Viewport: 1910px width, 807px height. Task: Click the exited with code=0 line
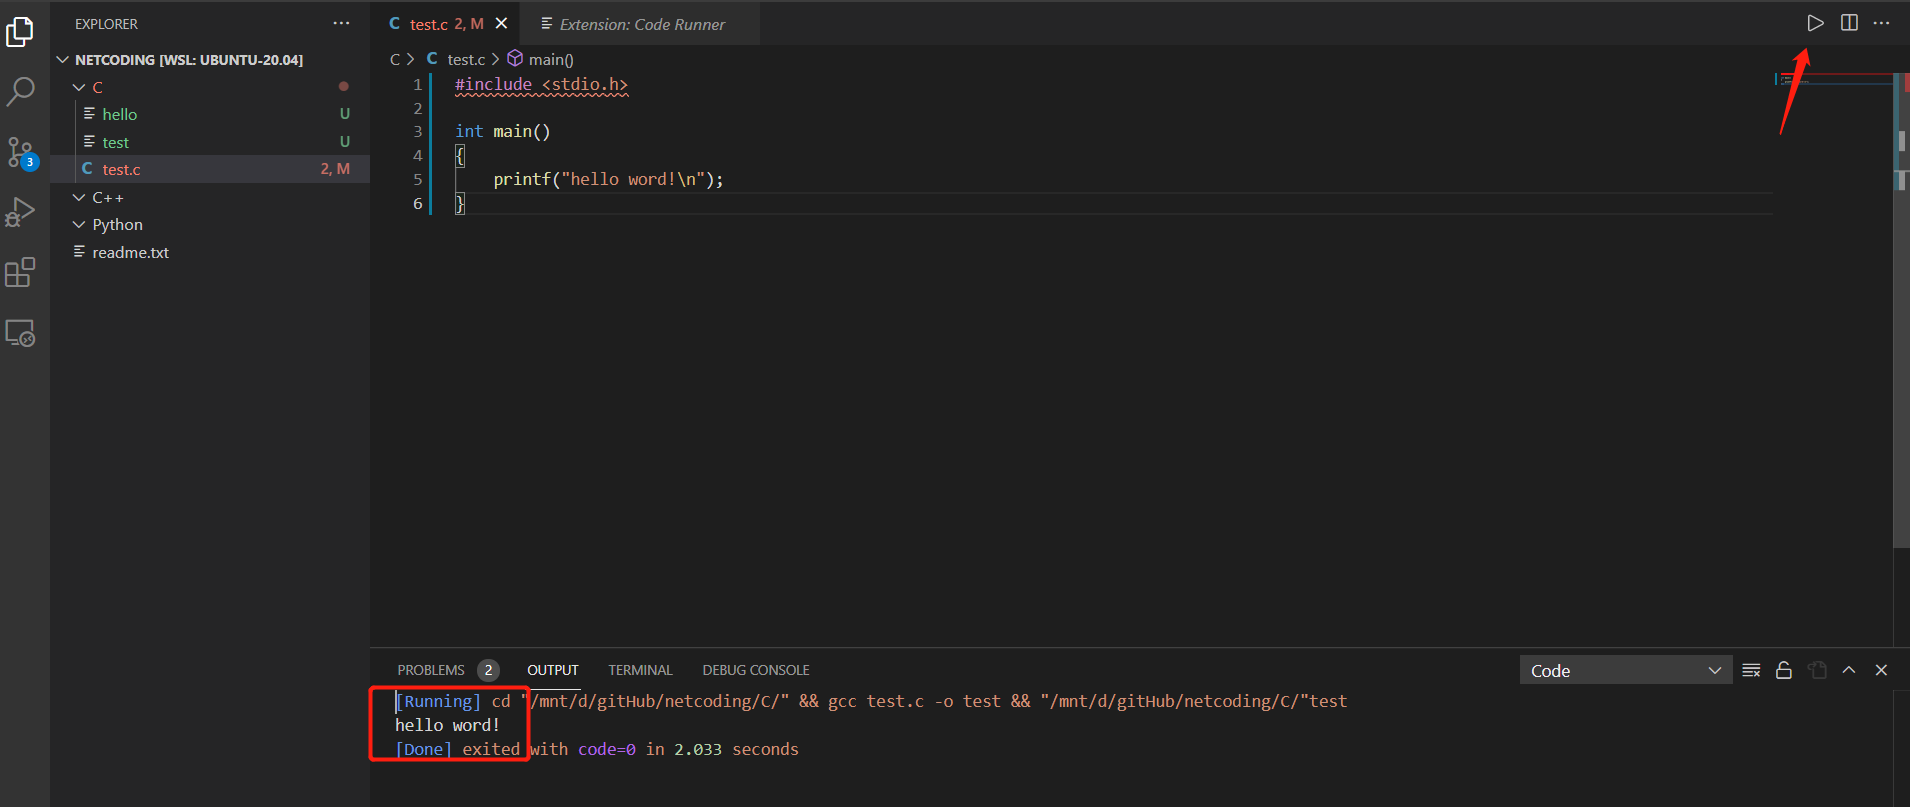(597, 749)
